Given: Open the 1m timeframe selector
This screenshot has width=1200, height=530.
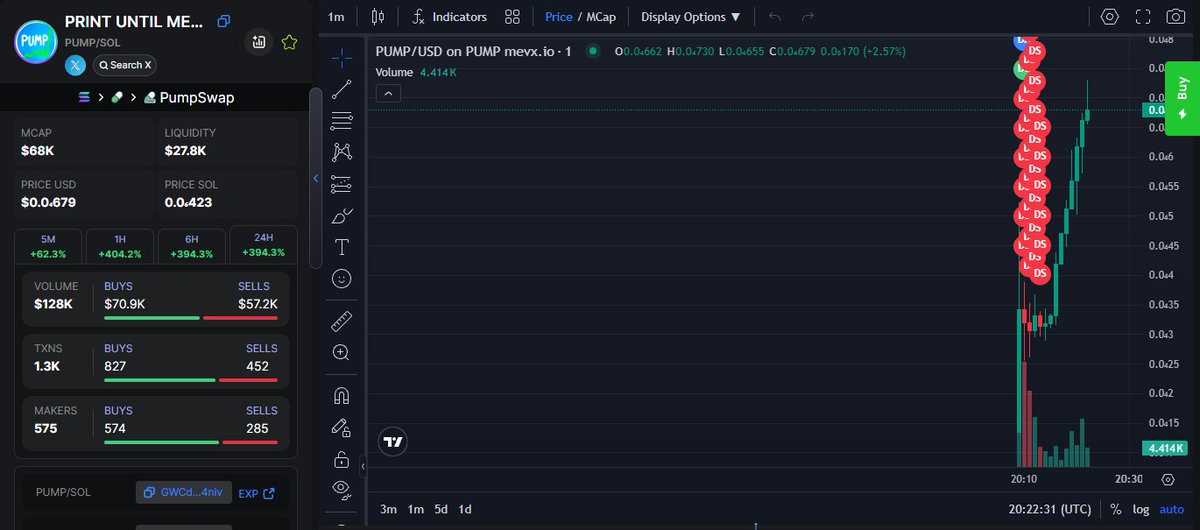Looking at the screenshot, I should (x=336, y=17).
